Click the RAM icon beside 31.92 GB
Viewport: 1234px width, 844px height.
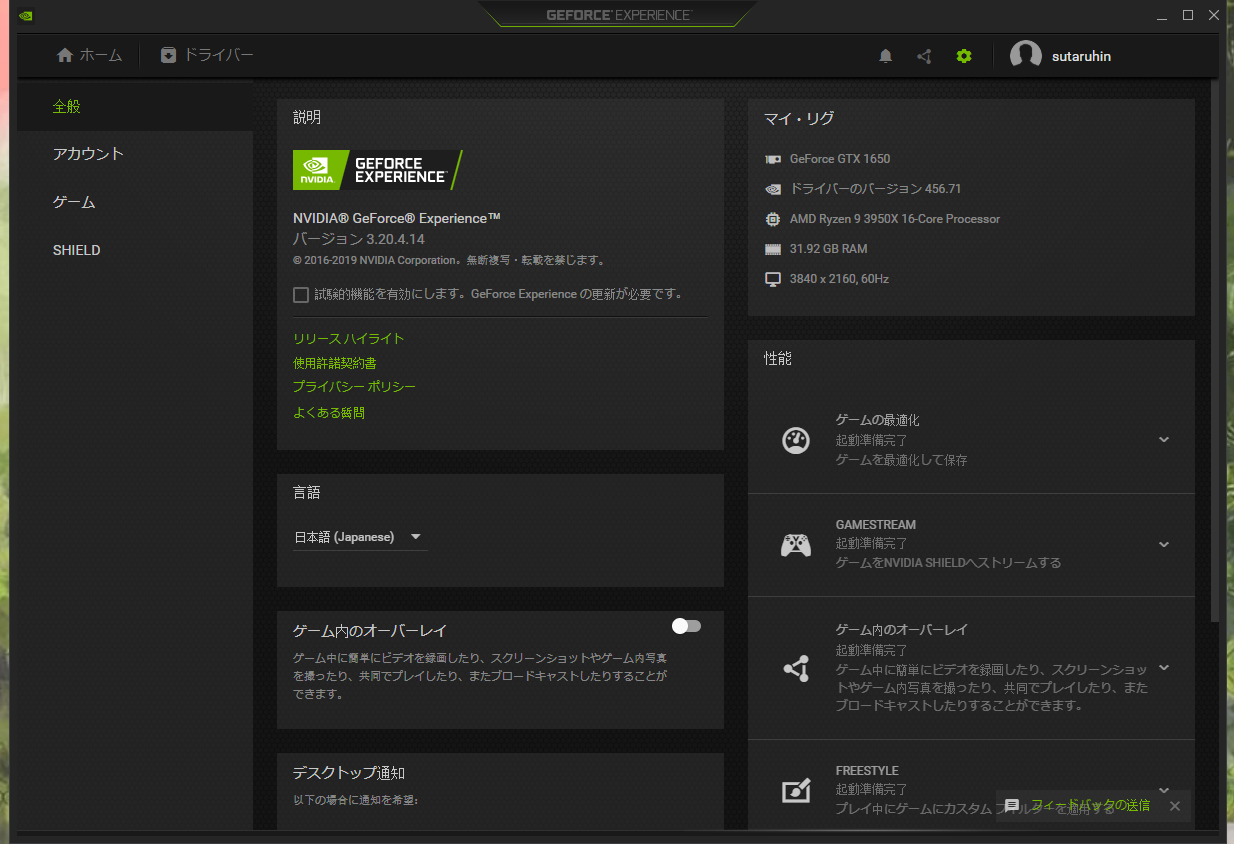[772, 249]
